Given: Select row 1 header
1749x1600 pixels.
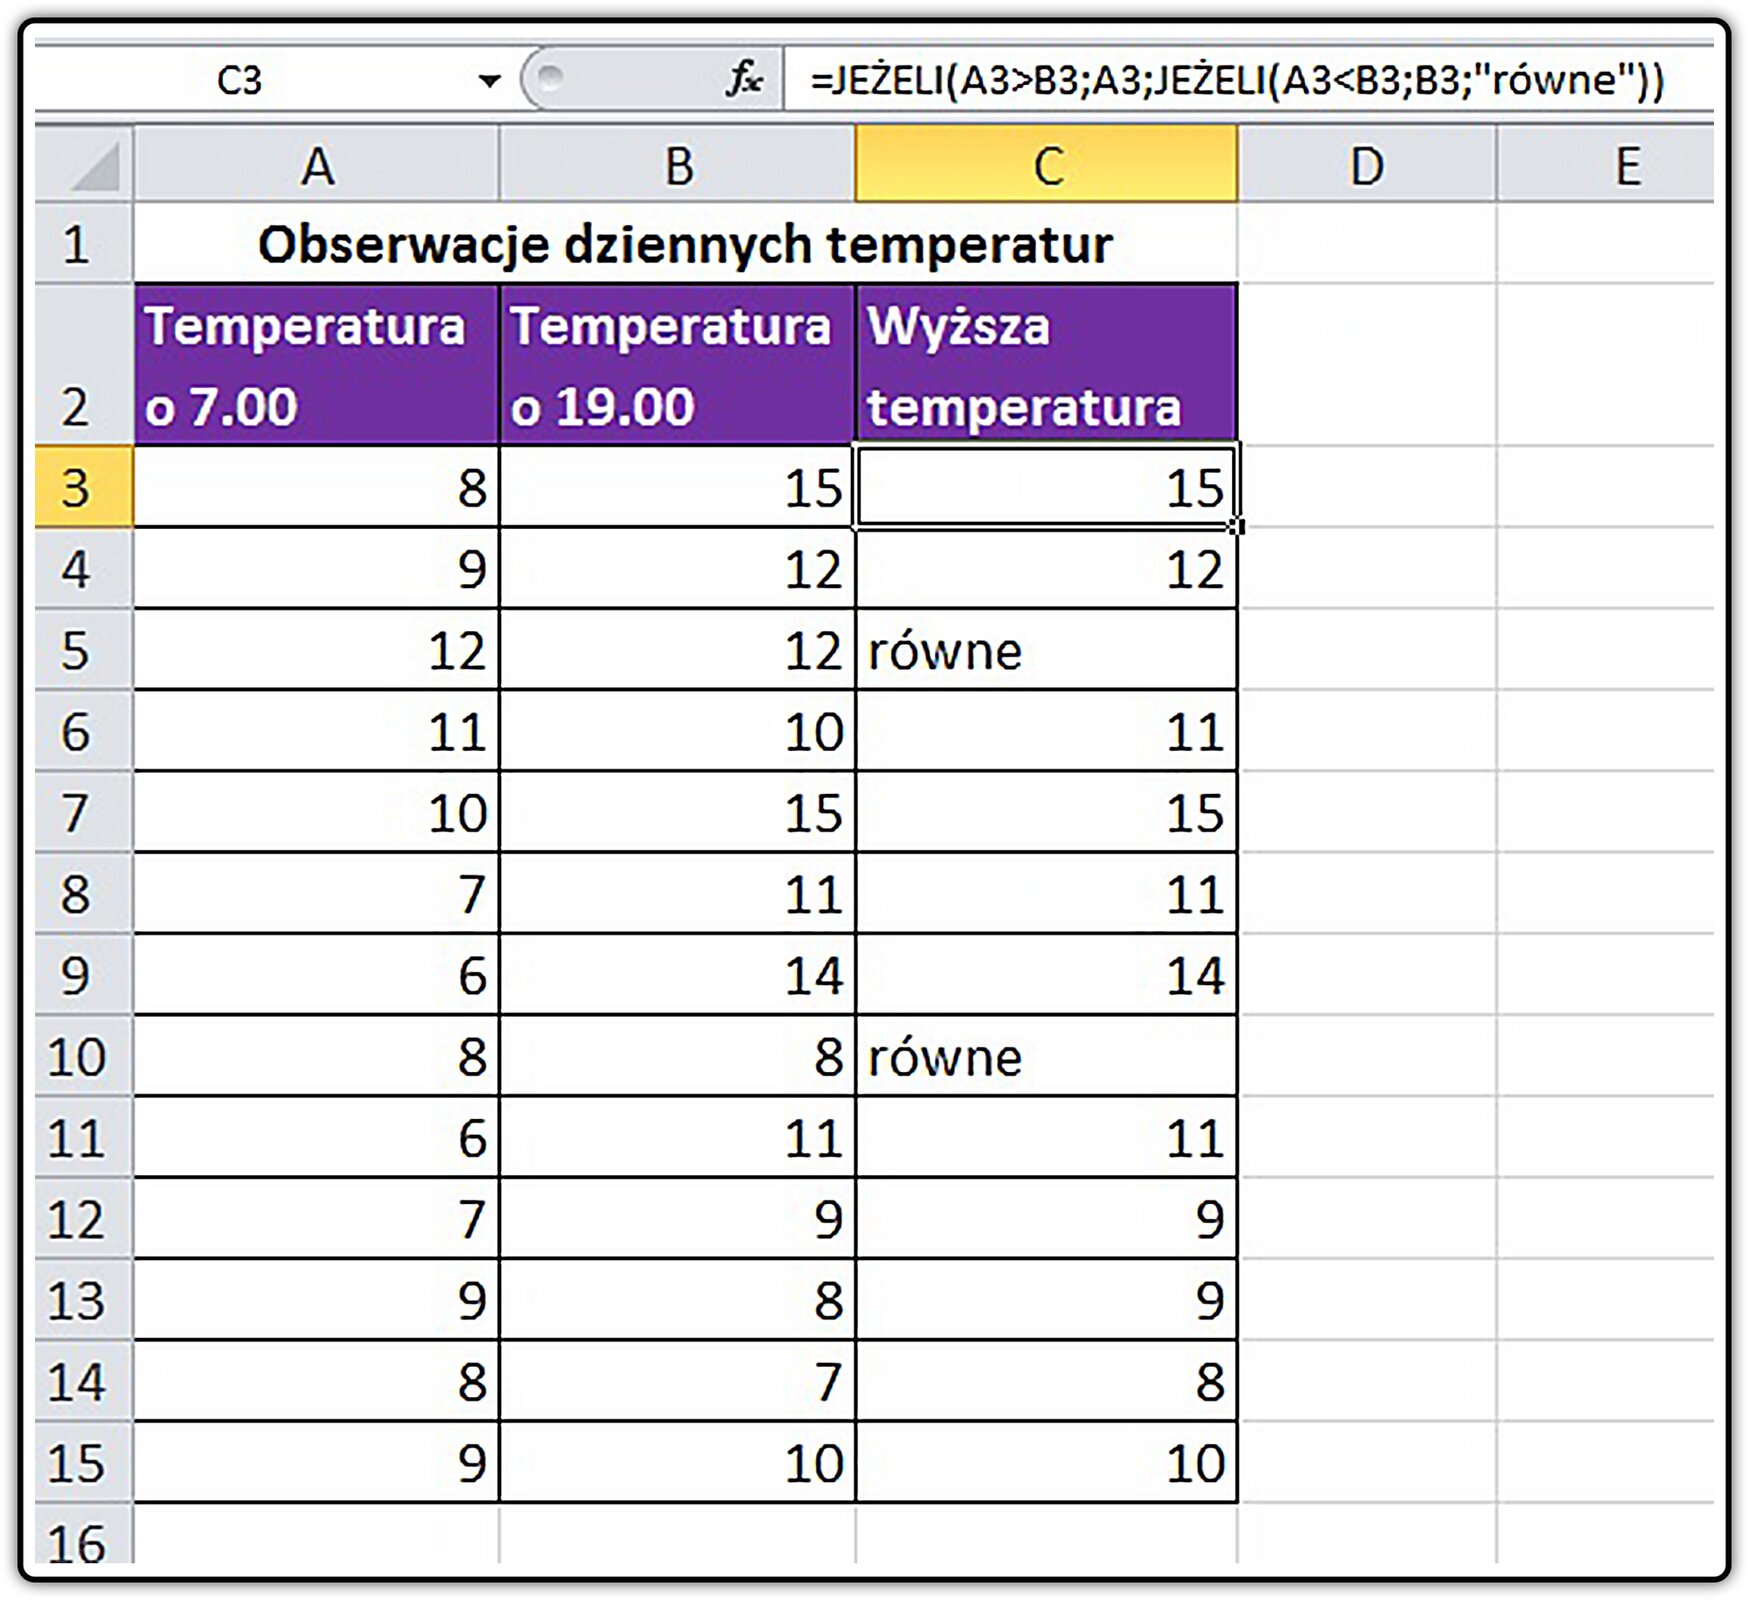Looking at the screenshot, I should point(84,244).
